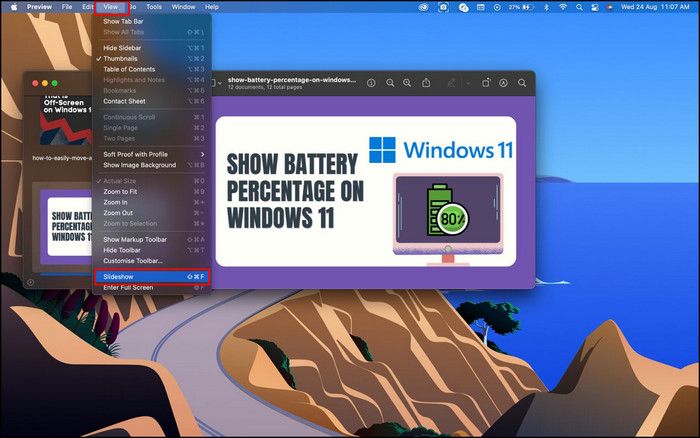Viewport: 700px width, 438px height.
Task: Open the Apple menu
Action: point(14,7)
